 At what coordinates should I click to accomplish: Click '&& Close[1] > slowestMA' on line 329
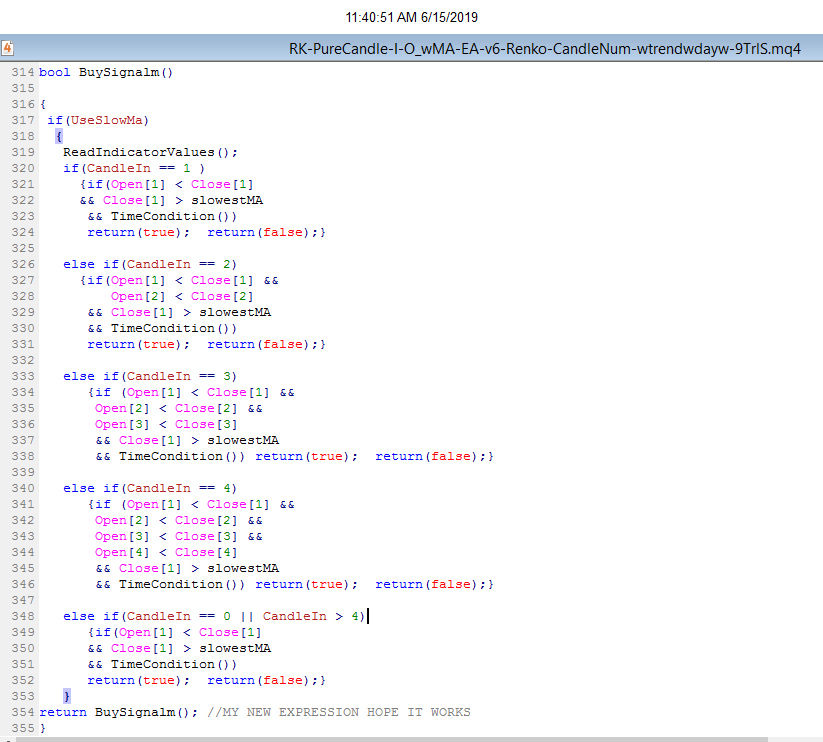point(180,312)
